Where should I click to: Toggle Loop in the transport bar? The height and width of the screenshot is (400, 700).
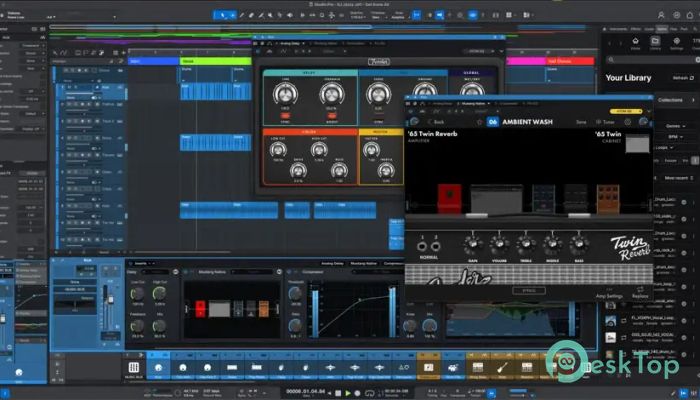tap(370, 393)
